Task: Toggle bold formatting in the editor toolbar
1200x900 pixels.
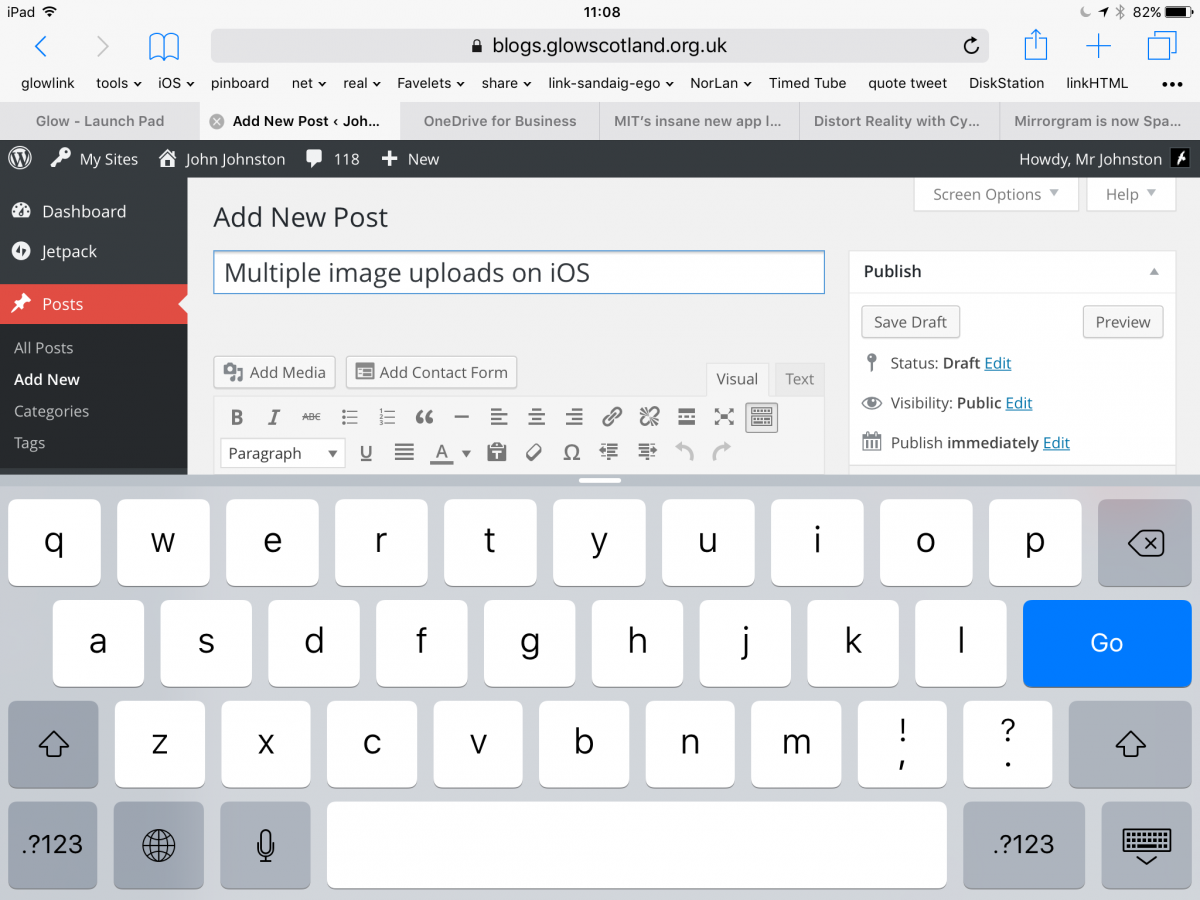Action: (x=237, y=417)
